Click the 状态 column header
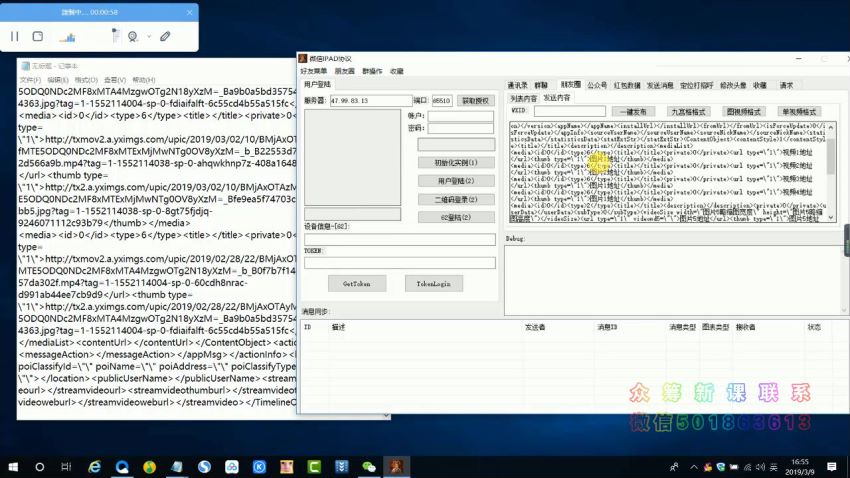 (x=814, y=327)
